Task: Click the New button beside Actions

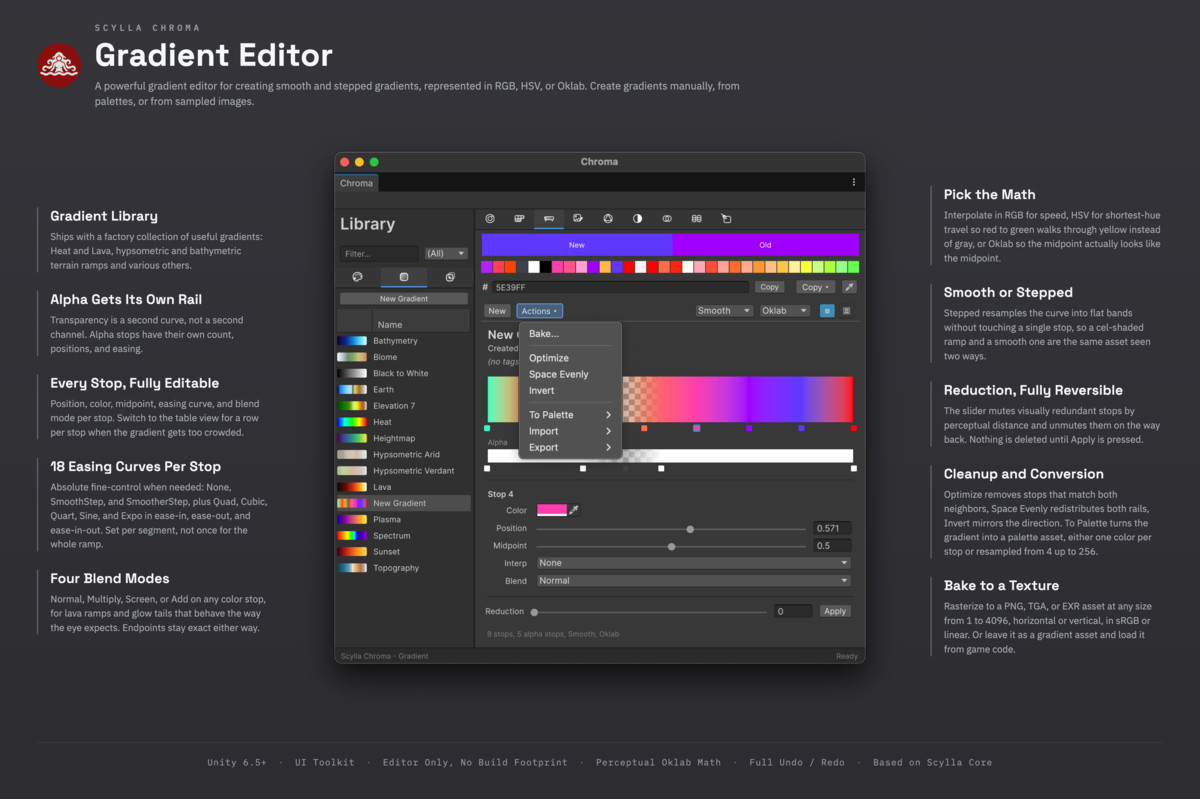Action: pyautogui.click(x=497, y=311)
